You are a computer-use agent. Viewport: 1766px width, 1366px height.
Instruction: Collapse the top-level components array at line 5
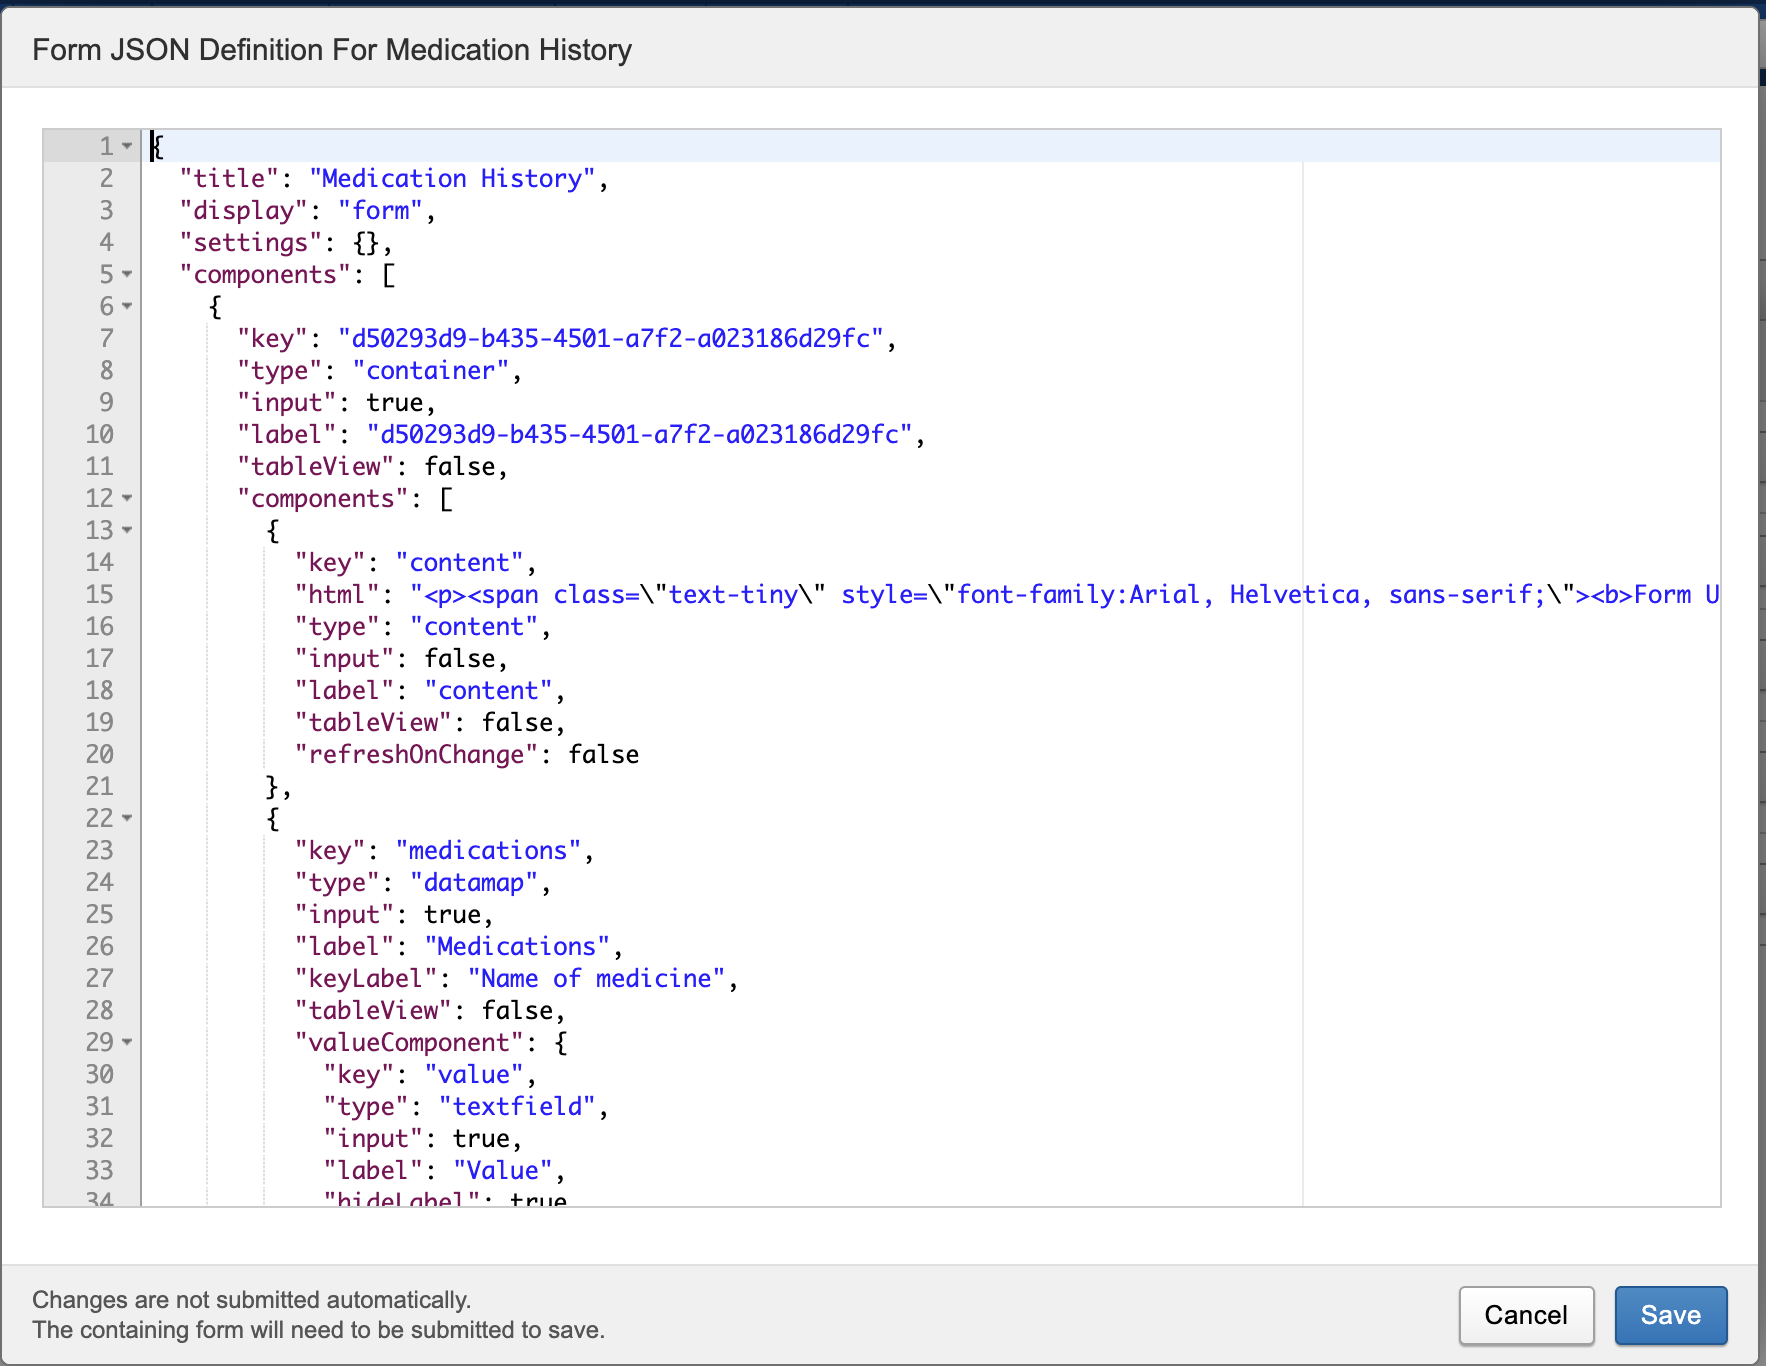coord(127,274)
